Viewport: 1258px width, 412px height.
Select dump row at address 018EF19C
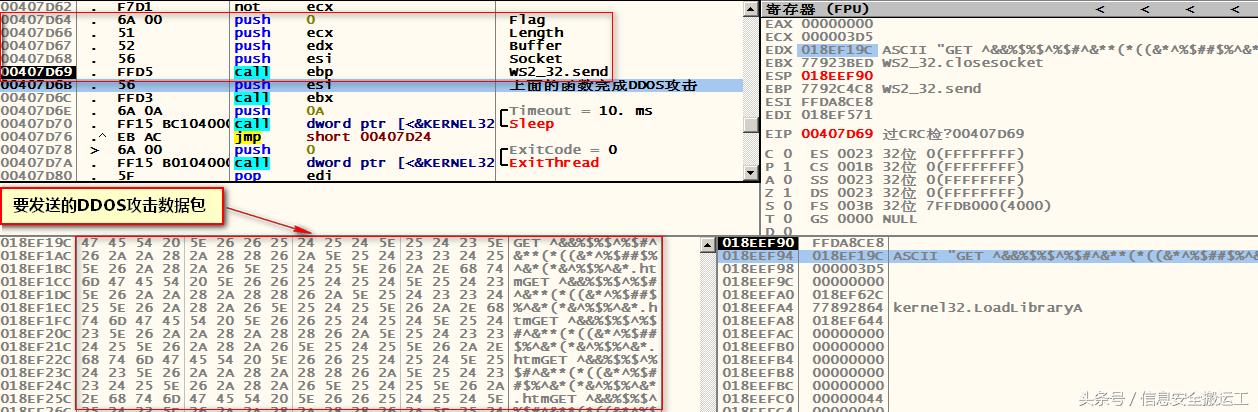click(35, 243)
